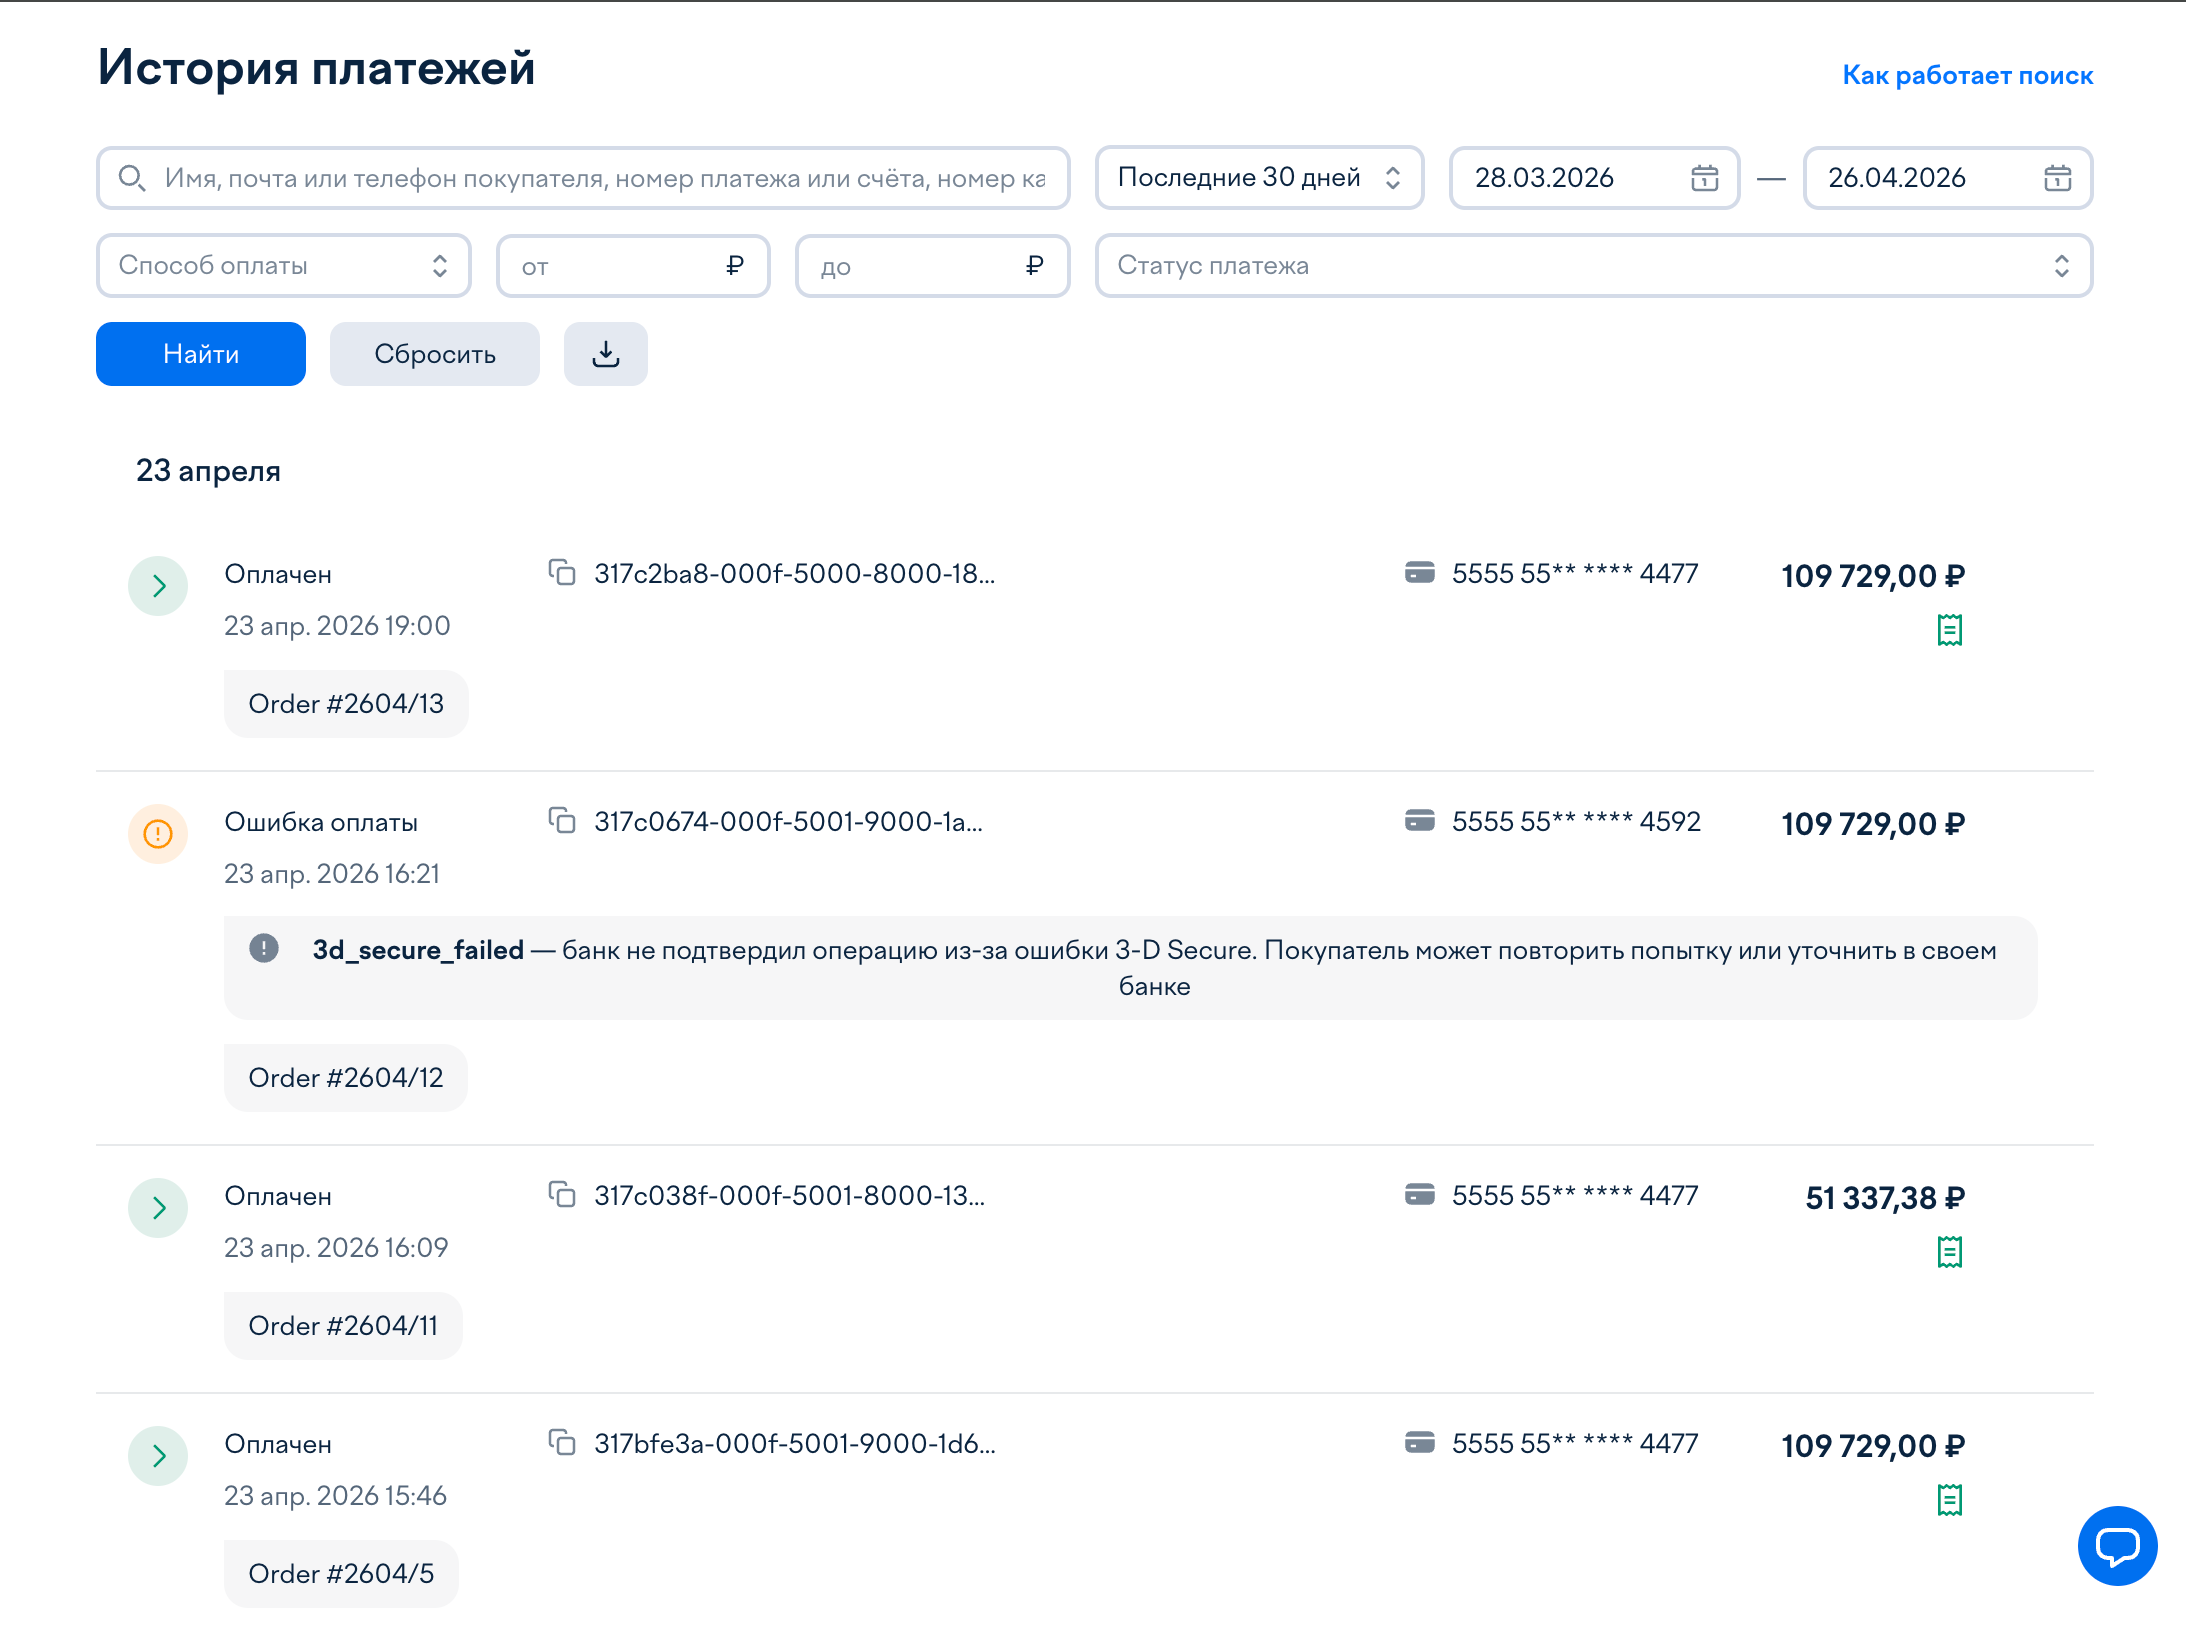
Task: Open receipt icon for 19:00 payment
Action: click(1949, 630)
